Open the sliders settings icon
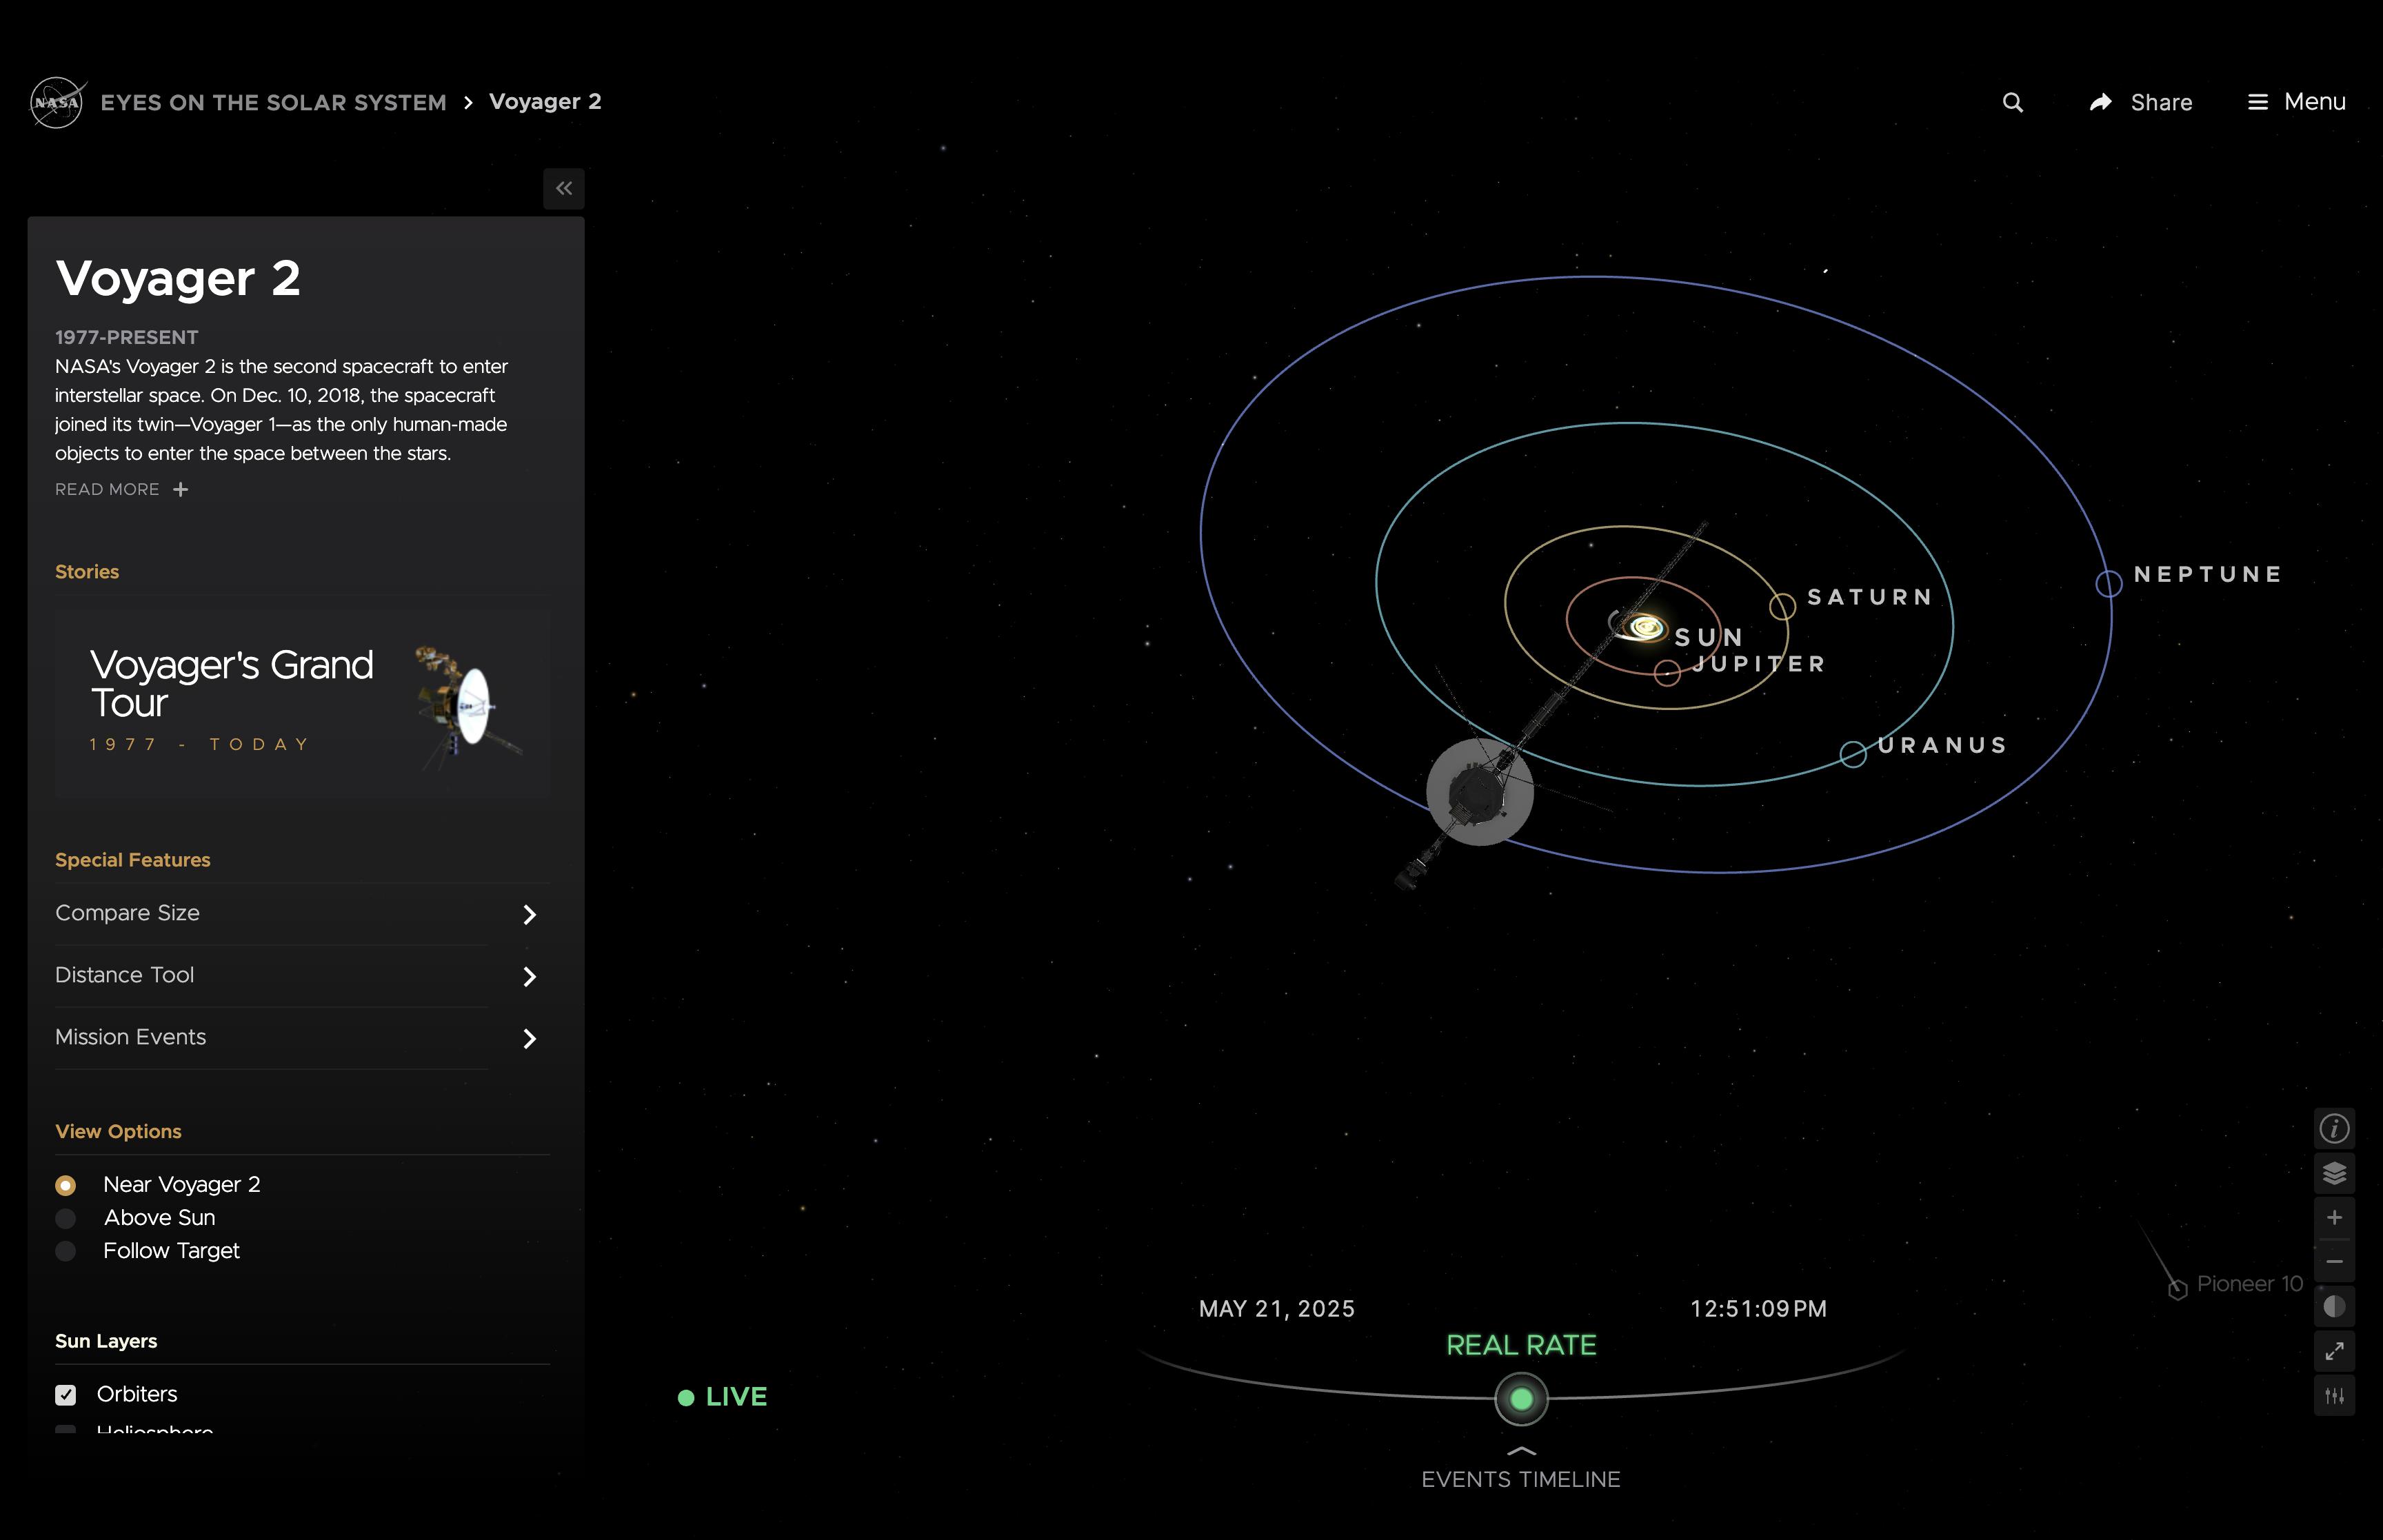The image size is (2383, 1540). click(x=2333, y=1395)
